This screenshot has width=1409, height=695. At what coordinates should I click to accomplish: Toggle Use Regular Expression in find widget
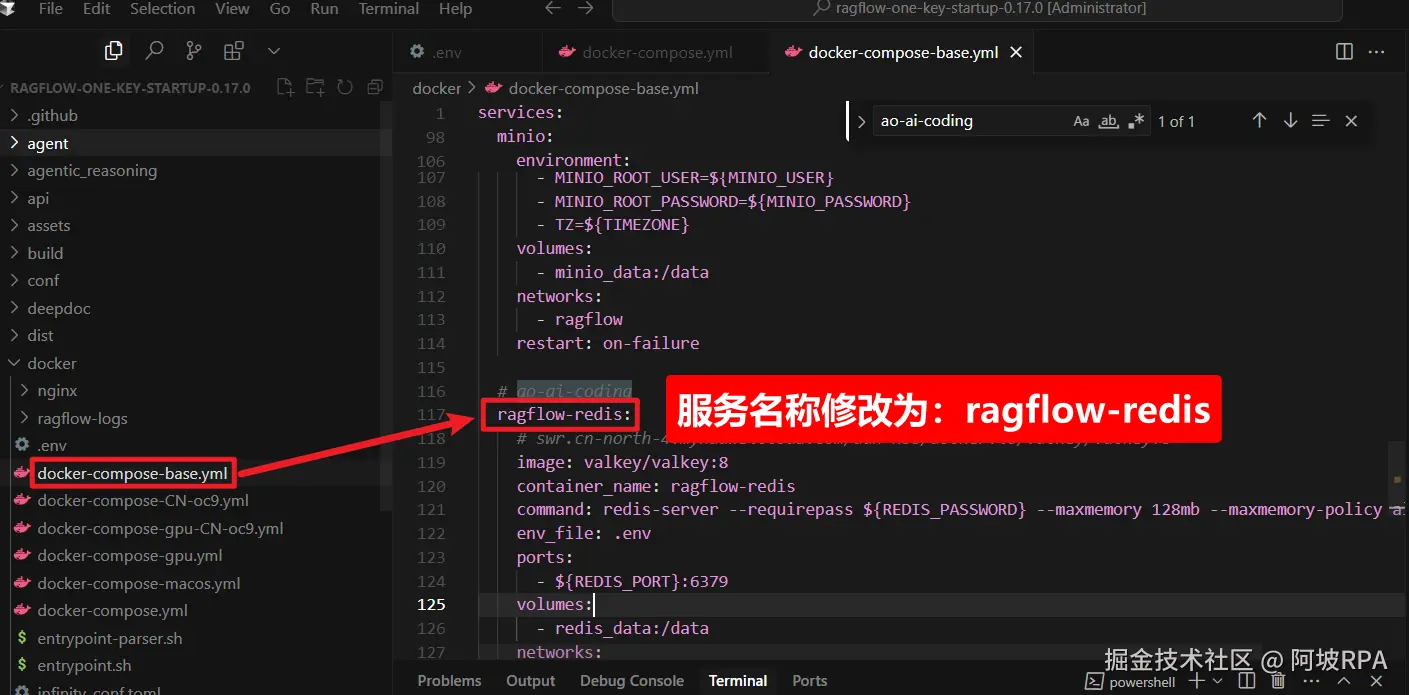click(1136, 121)
